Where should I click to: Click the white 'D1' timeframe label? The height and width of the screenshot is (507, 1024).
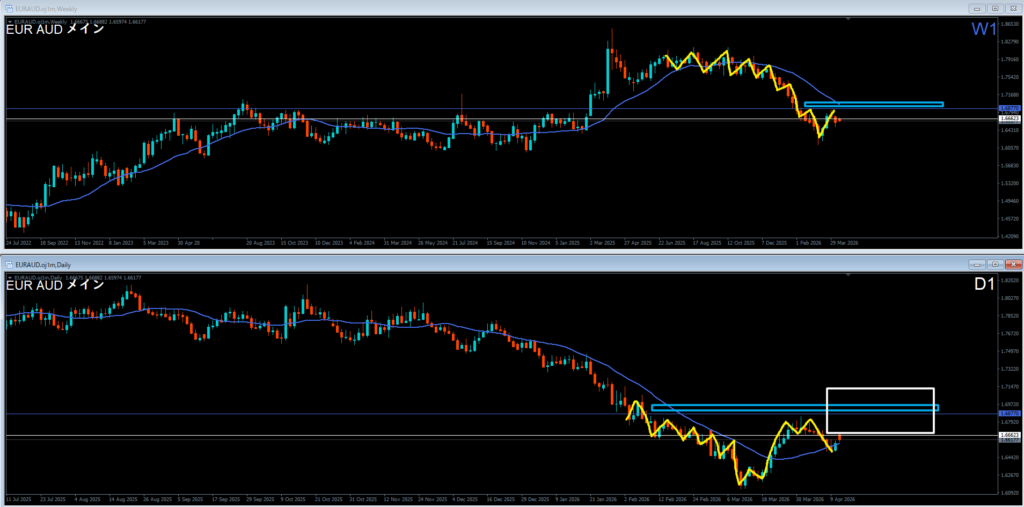pyautogui.click(x=985, y=286)
